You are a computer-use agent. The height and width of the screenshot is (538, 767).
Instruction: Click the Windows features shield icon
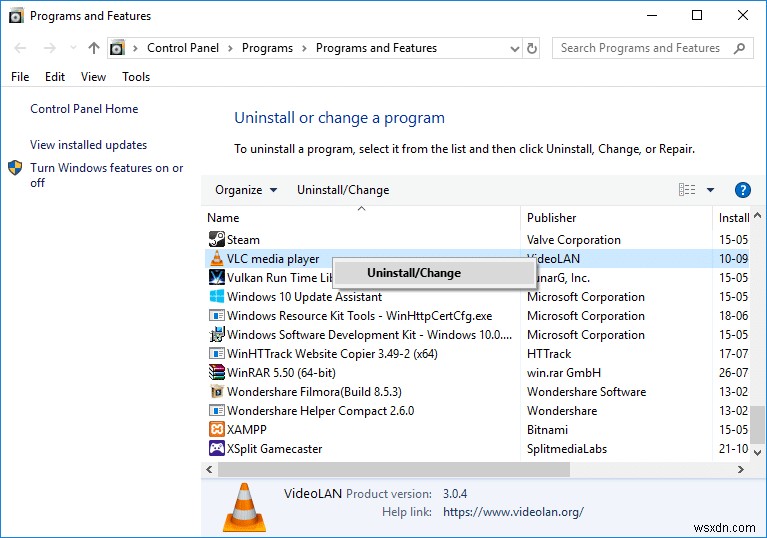tap(15, 168)
